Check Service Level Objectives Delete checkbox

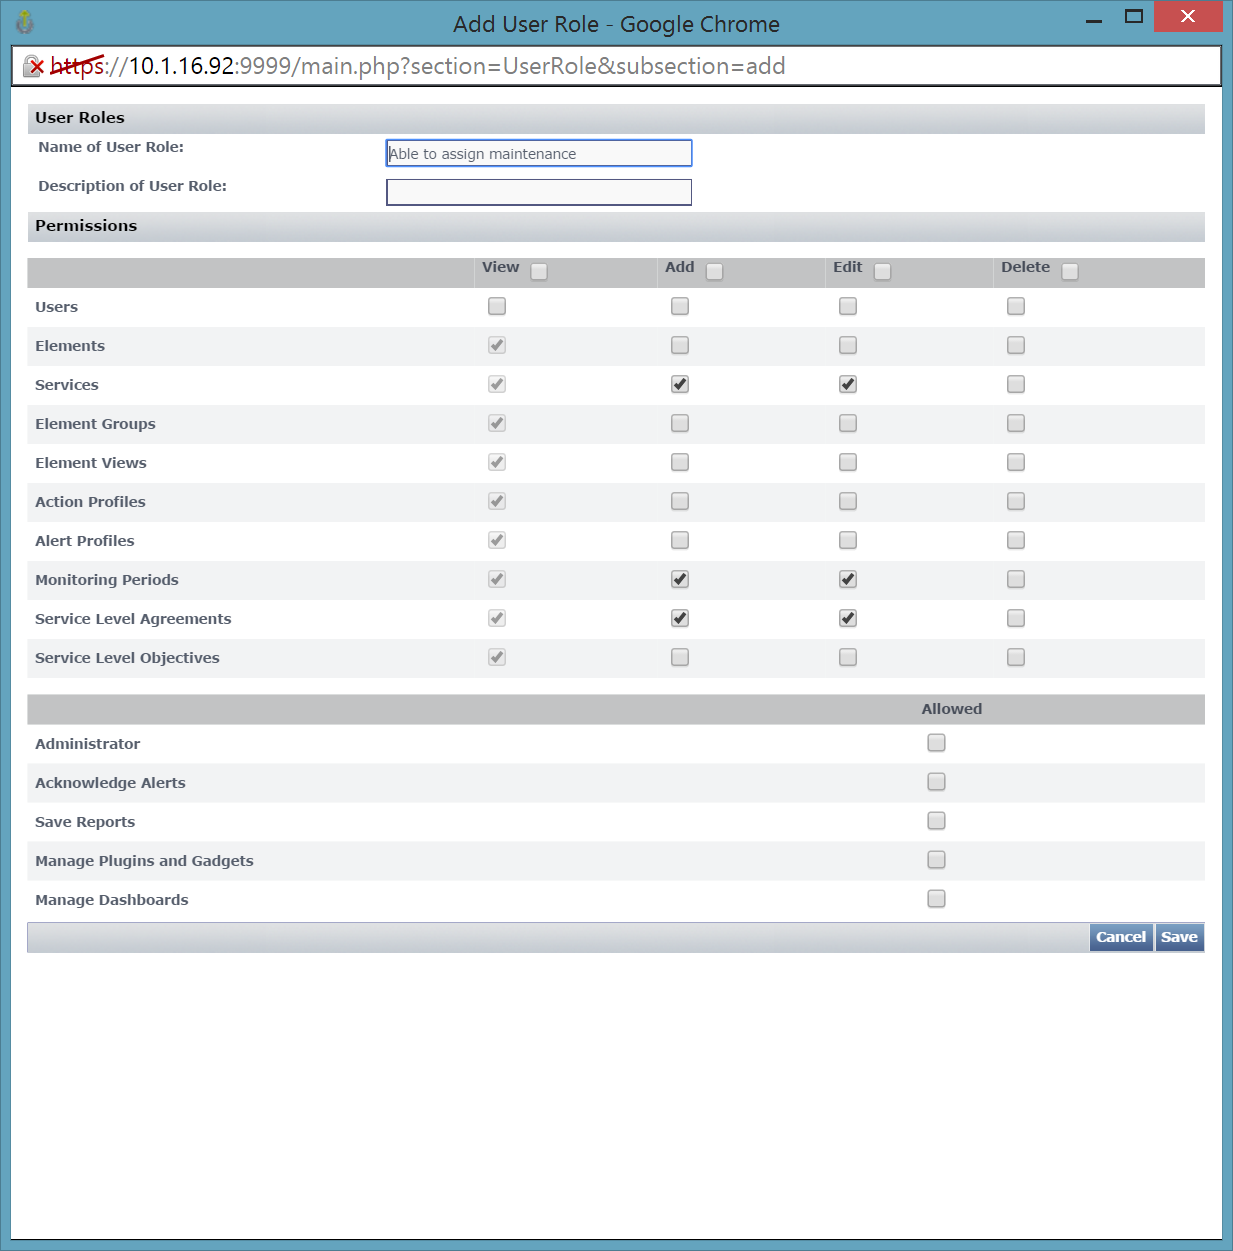pyautogui.click(x=1016, y=657)
